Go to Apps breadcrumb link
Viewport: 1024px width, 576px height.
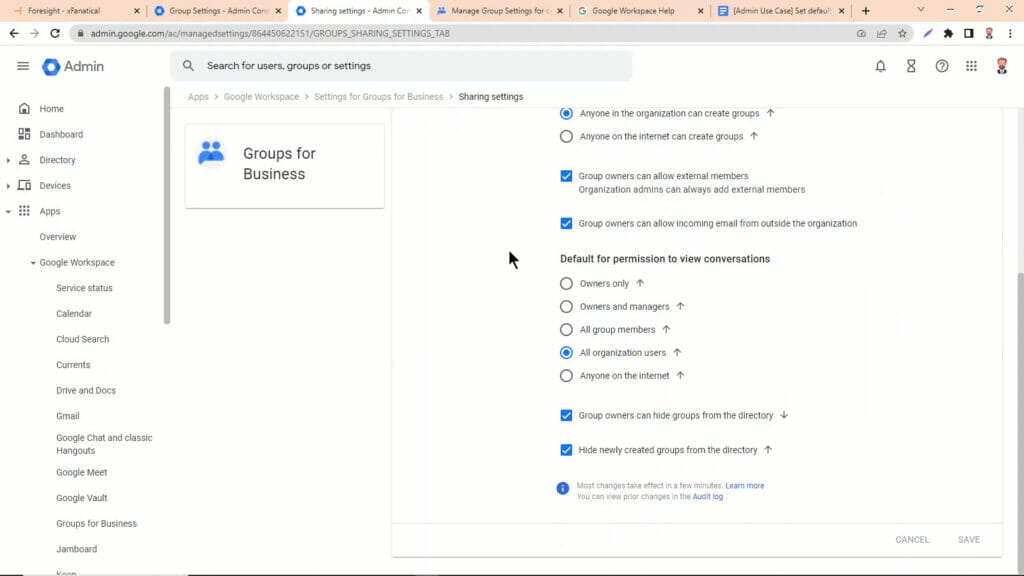(199, 97)
